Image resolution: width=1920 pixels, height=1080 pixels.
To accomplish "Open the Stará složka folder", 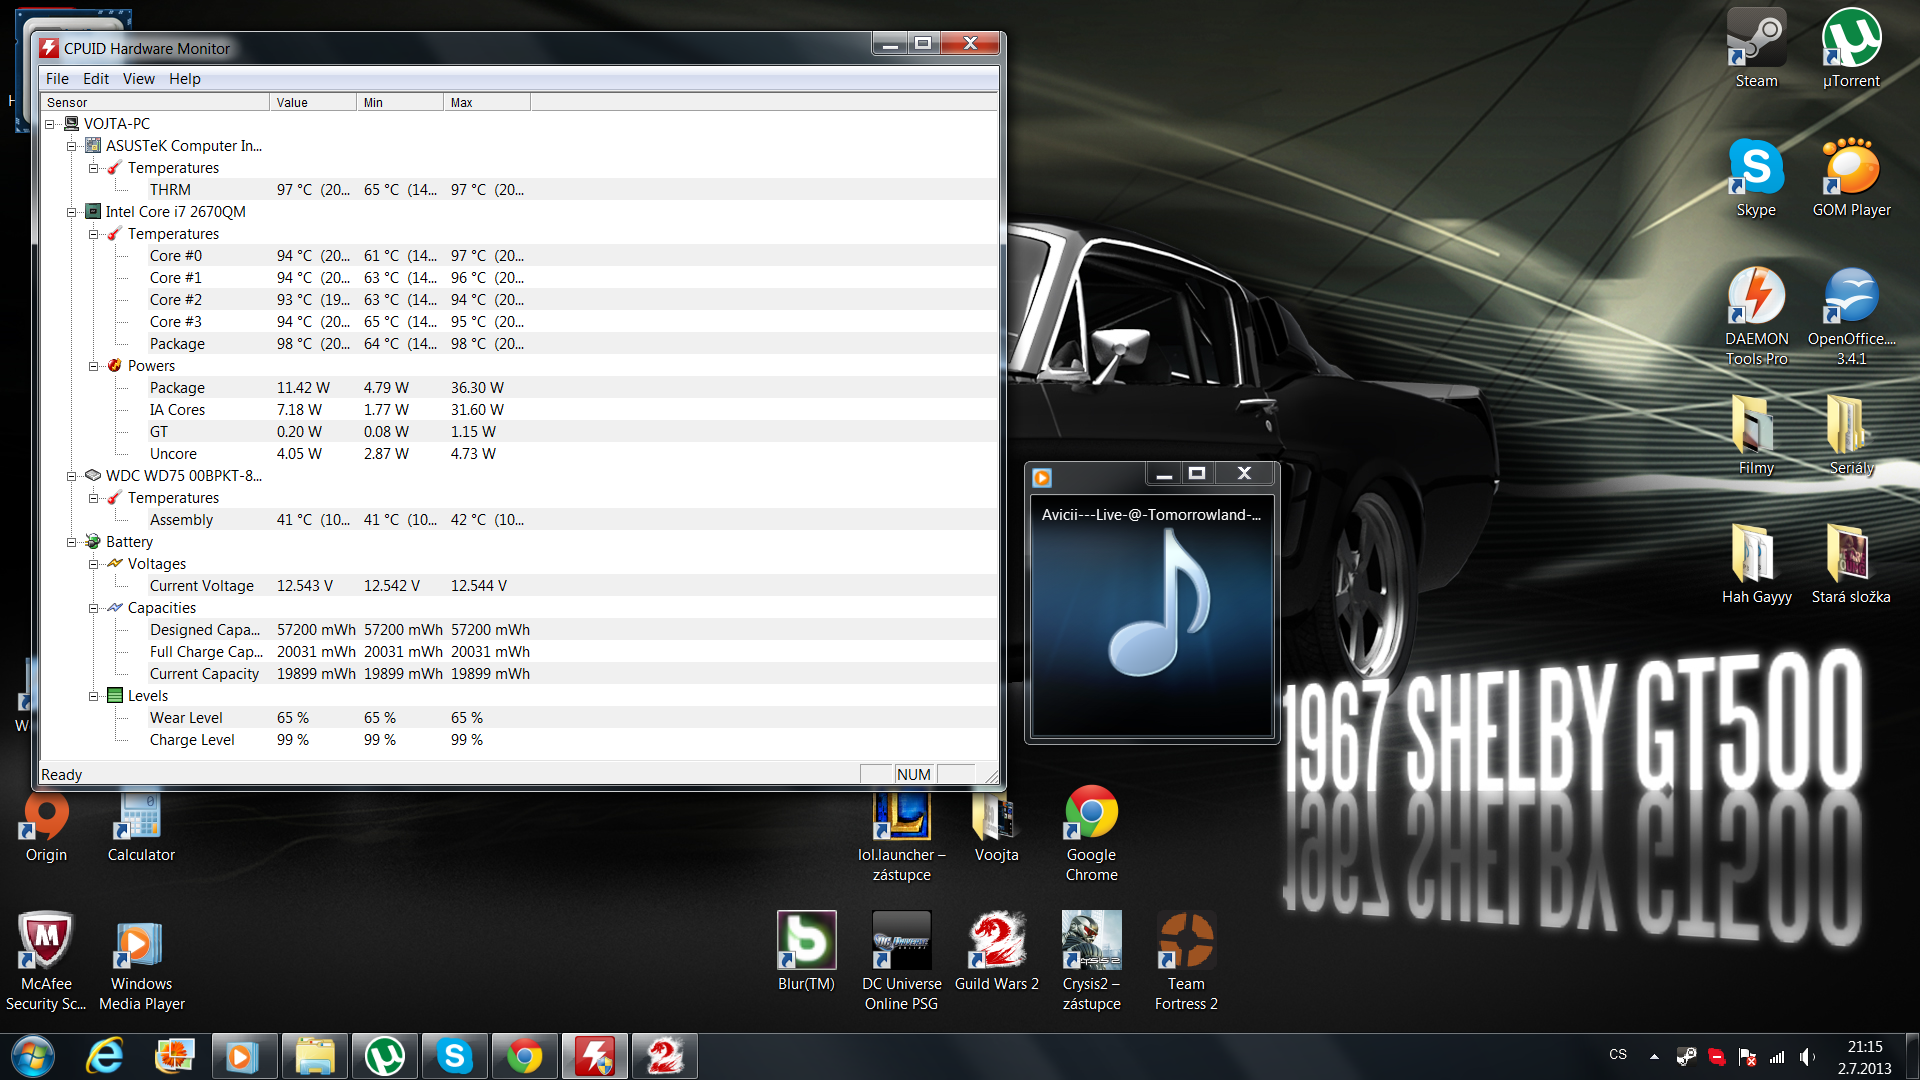I will pos(1851,564).
